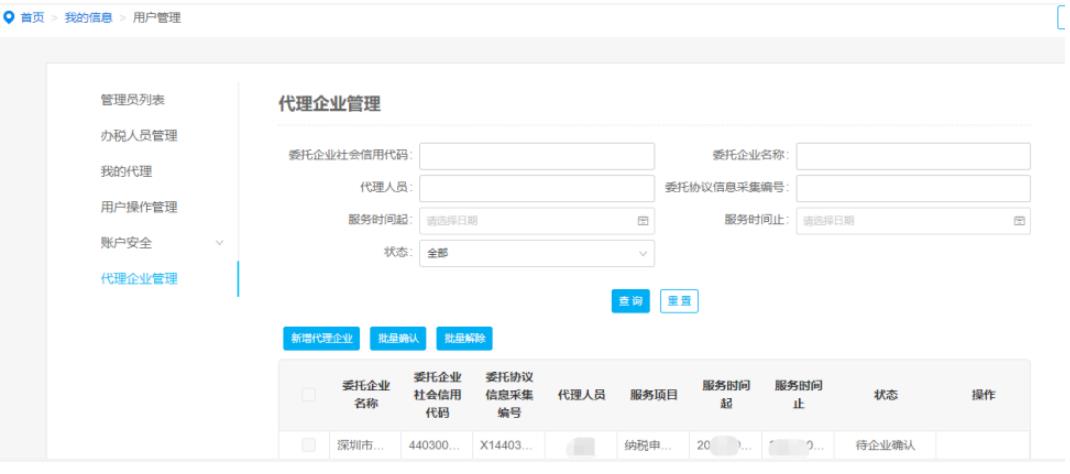Toggle the select-all checkbox in table header

(x=308, y=395)
